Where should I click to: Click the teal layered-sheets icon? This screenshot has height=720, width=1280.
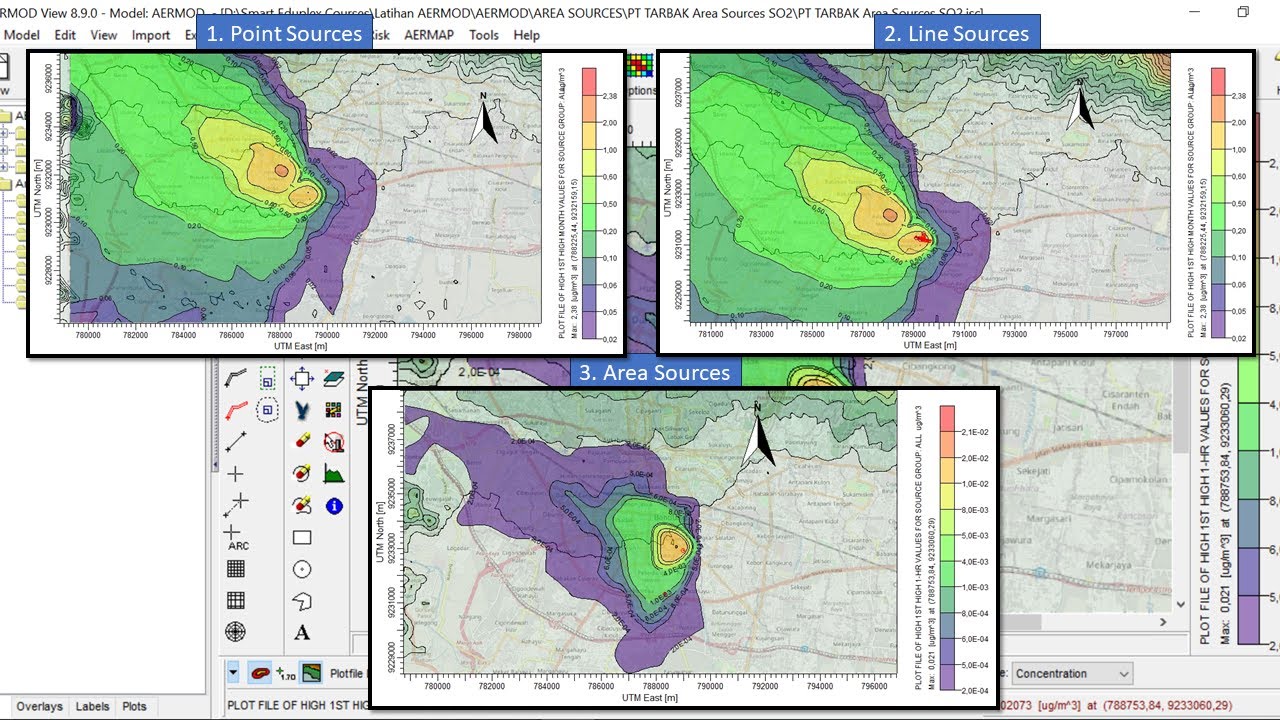(x=334, y=378)
